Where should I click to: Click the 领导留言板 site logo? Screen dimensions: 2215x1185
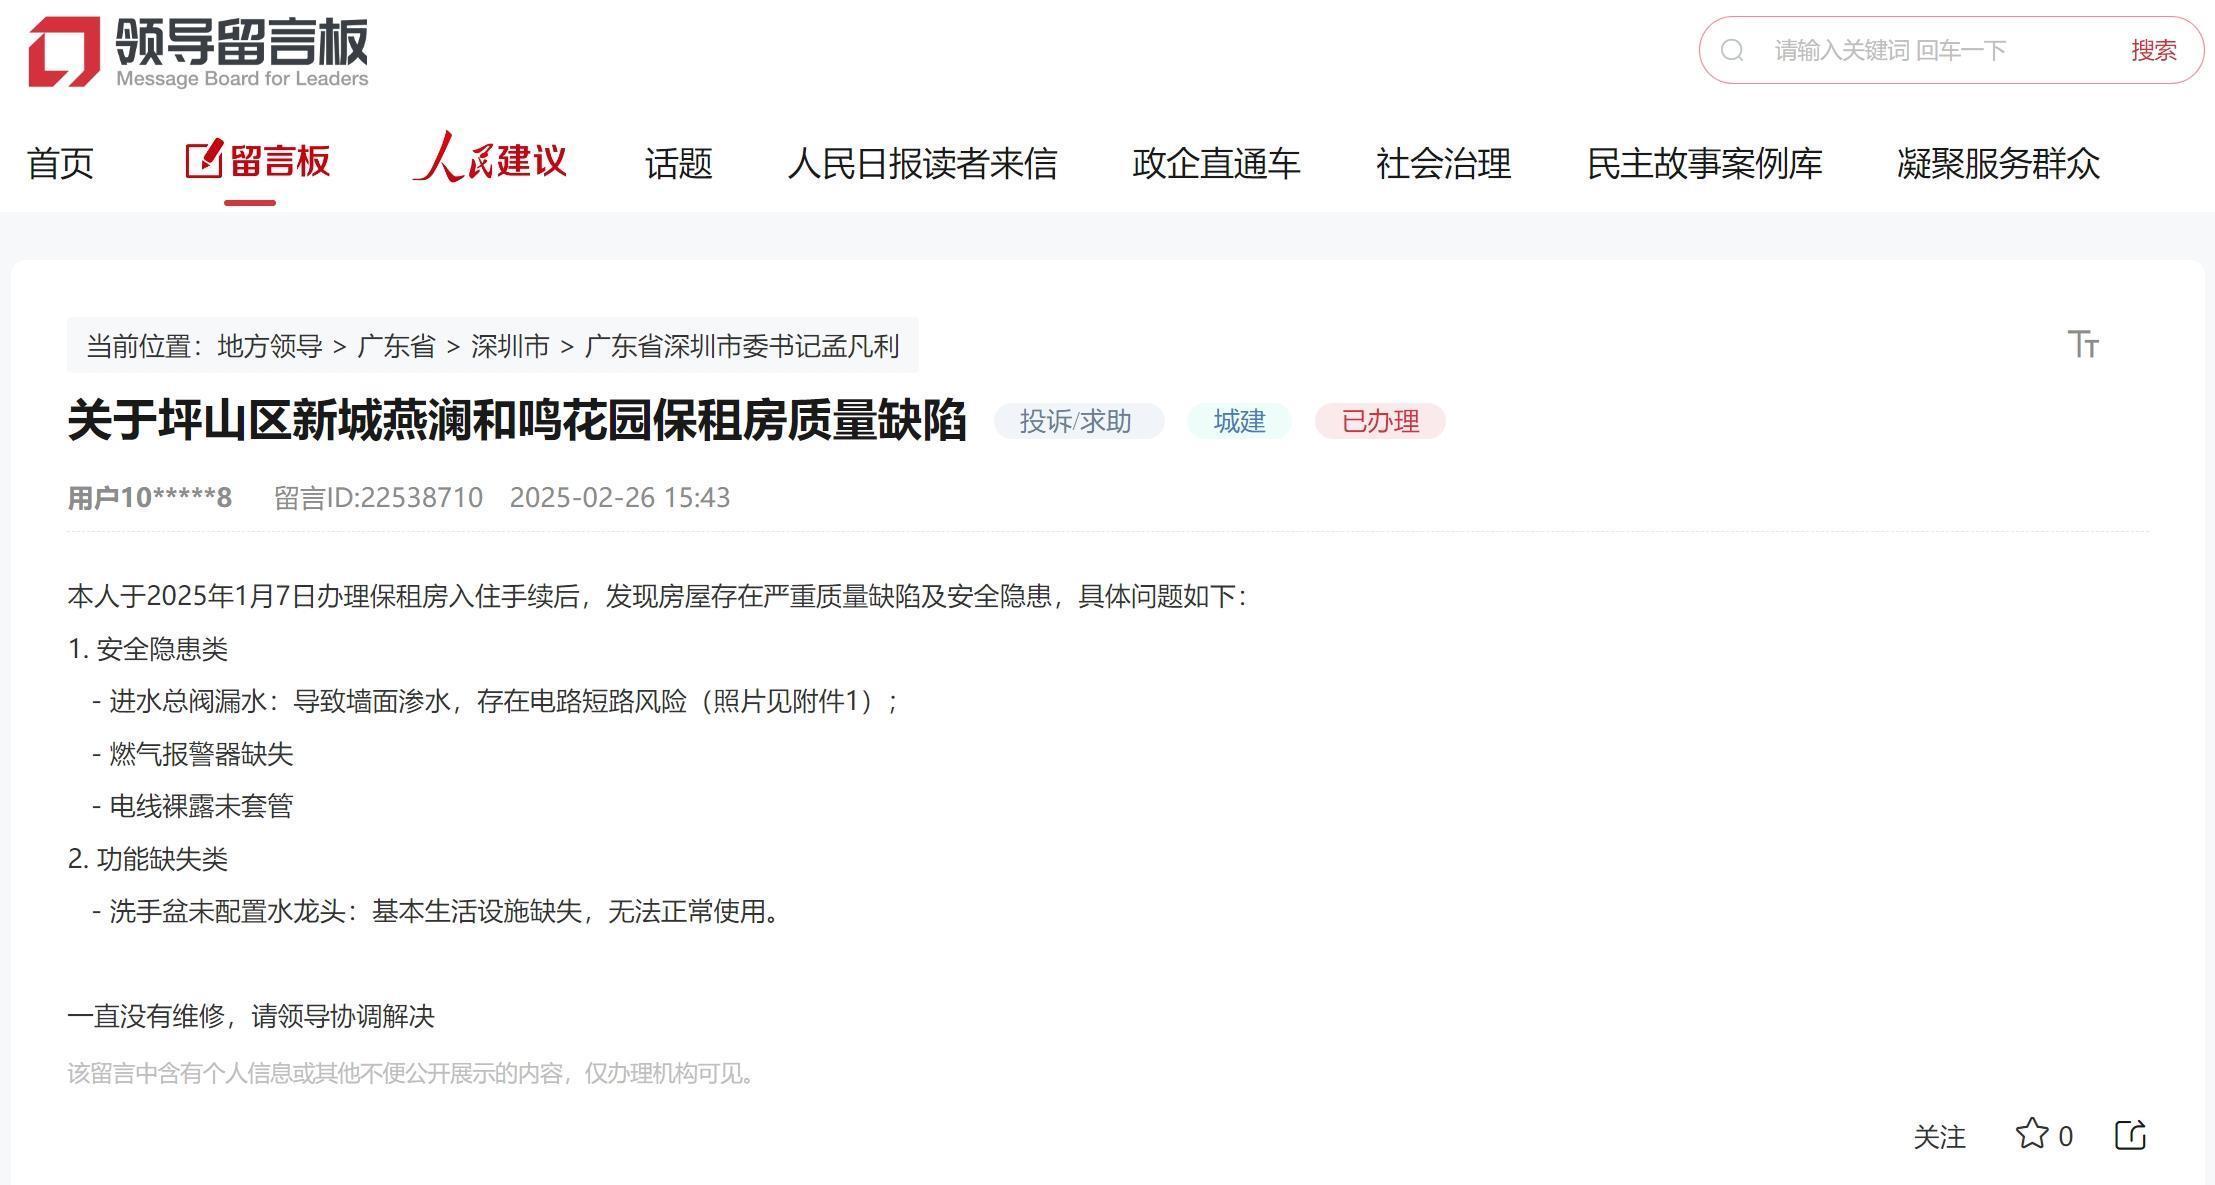(x=198, y=51)
